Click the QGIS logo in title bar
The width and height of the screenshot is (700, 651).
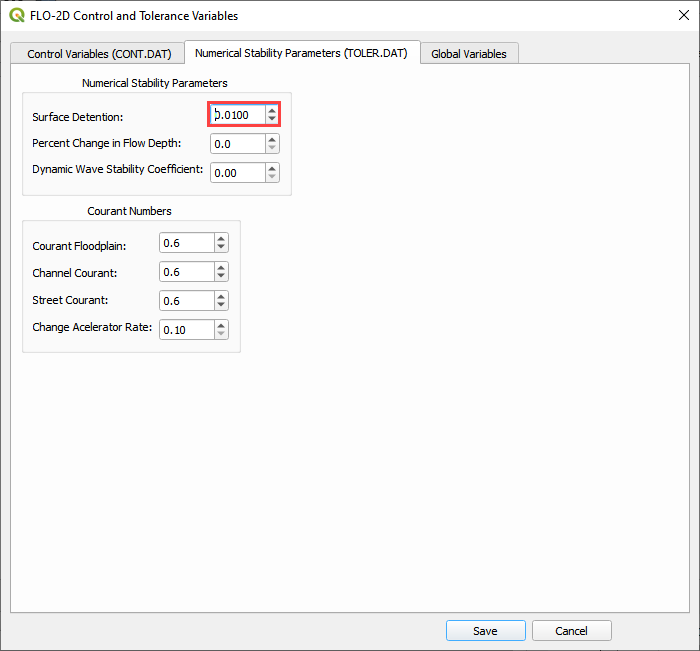pyautogui.click(x=17, y=16)
